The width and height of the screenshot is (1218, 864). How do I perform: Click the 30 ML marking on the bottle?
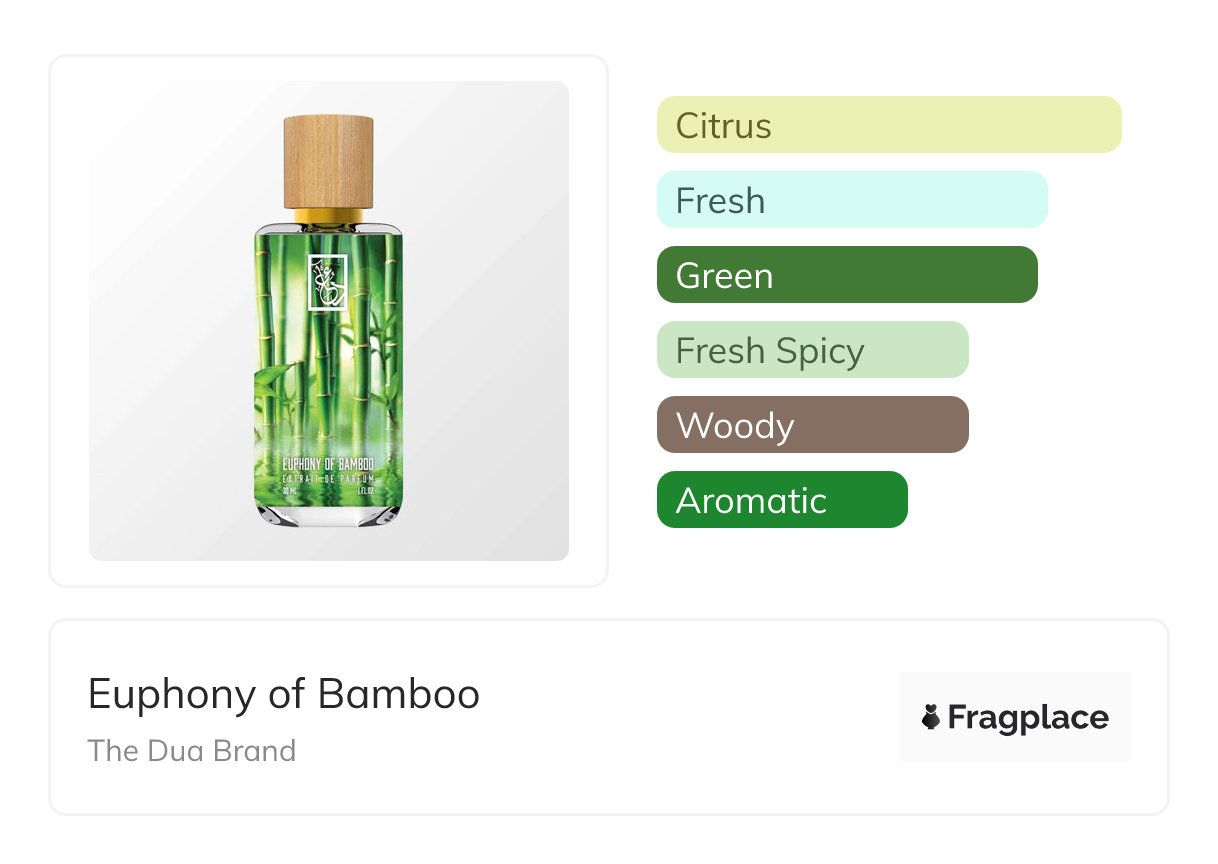click(x=291, y=491)
